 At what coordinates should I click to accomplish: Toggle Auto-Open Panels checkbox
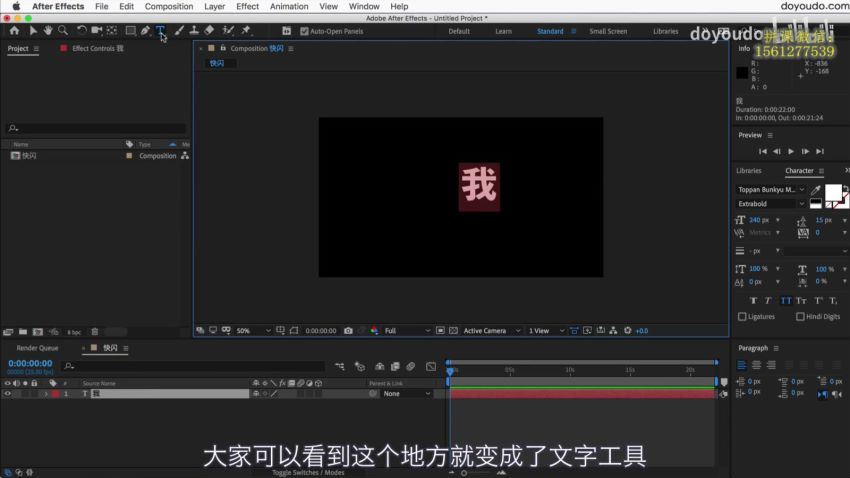(x=304, y=31)
